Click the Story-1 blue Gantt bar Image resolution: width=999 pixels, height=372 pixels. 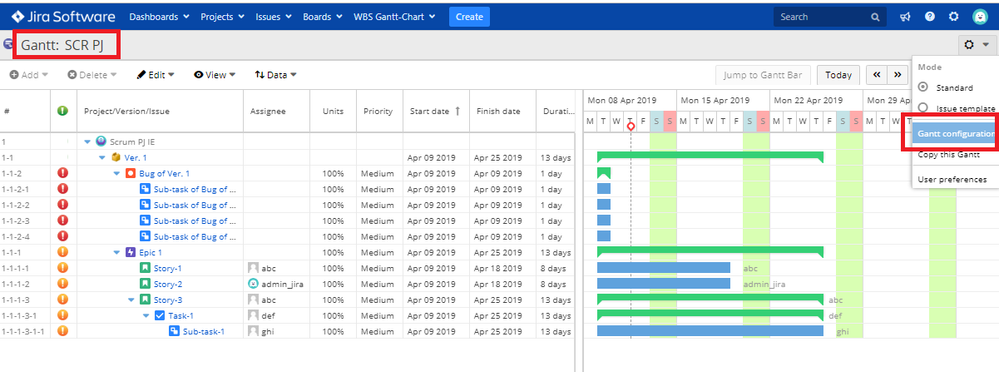coord(663,268)
